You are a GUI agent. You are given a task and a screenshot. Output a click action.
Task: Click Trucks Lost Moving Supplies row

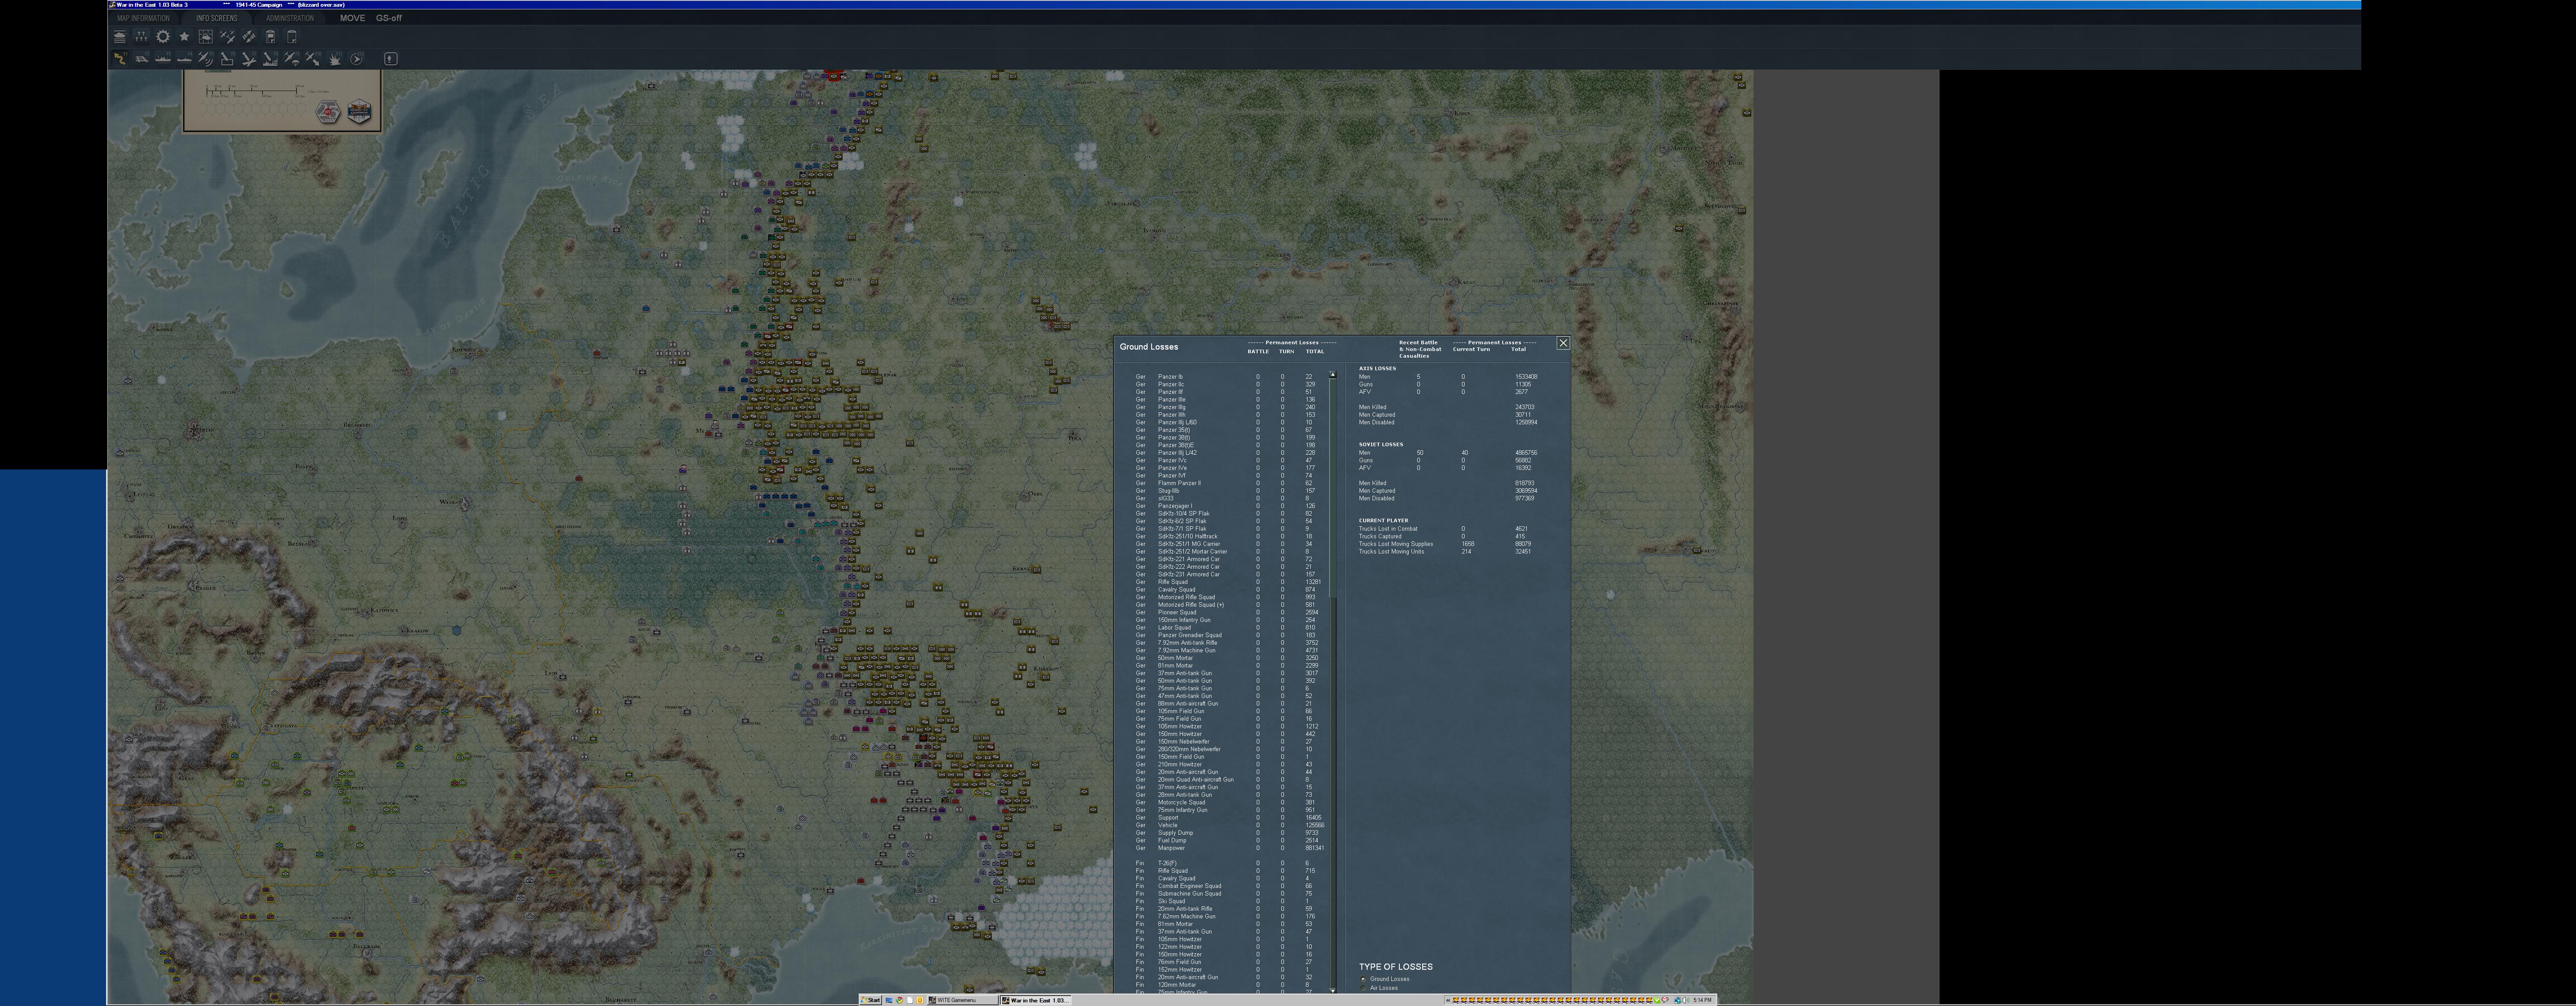coord(1446,544)
